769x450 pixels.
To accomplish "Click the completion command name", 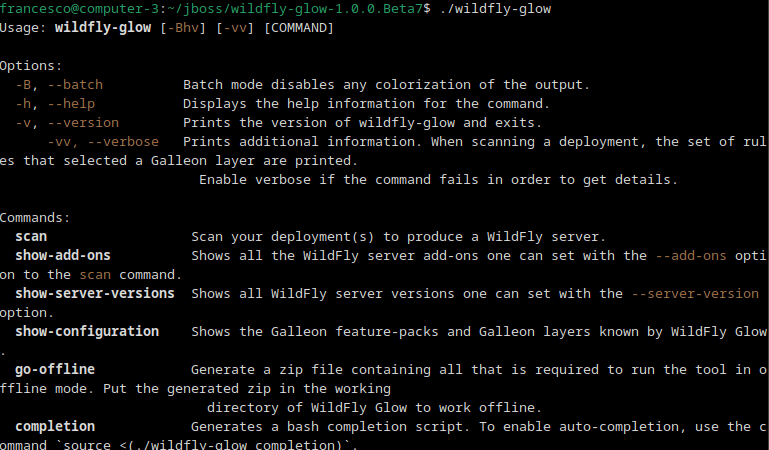I will point(55,427).
